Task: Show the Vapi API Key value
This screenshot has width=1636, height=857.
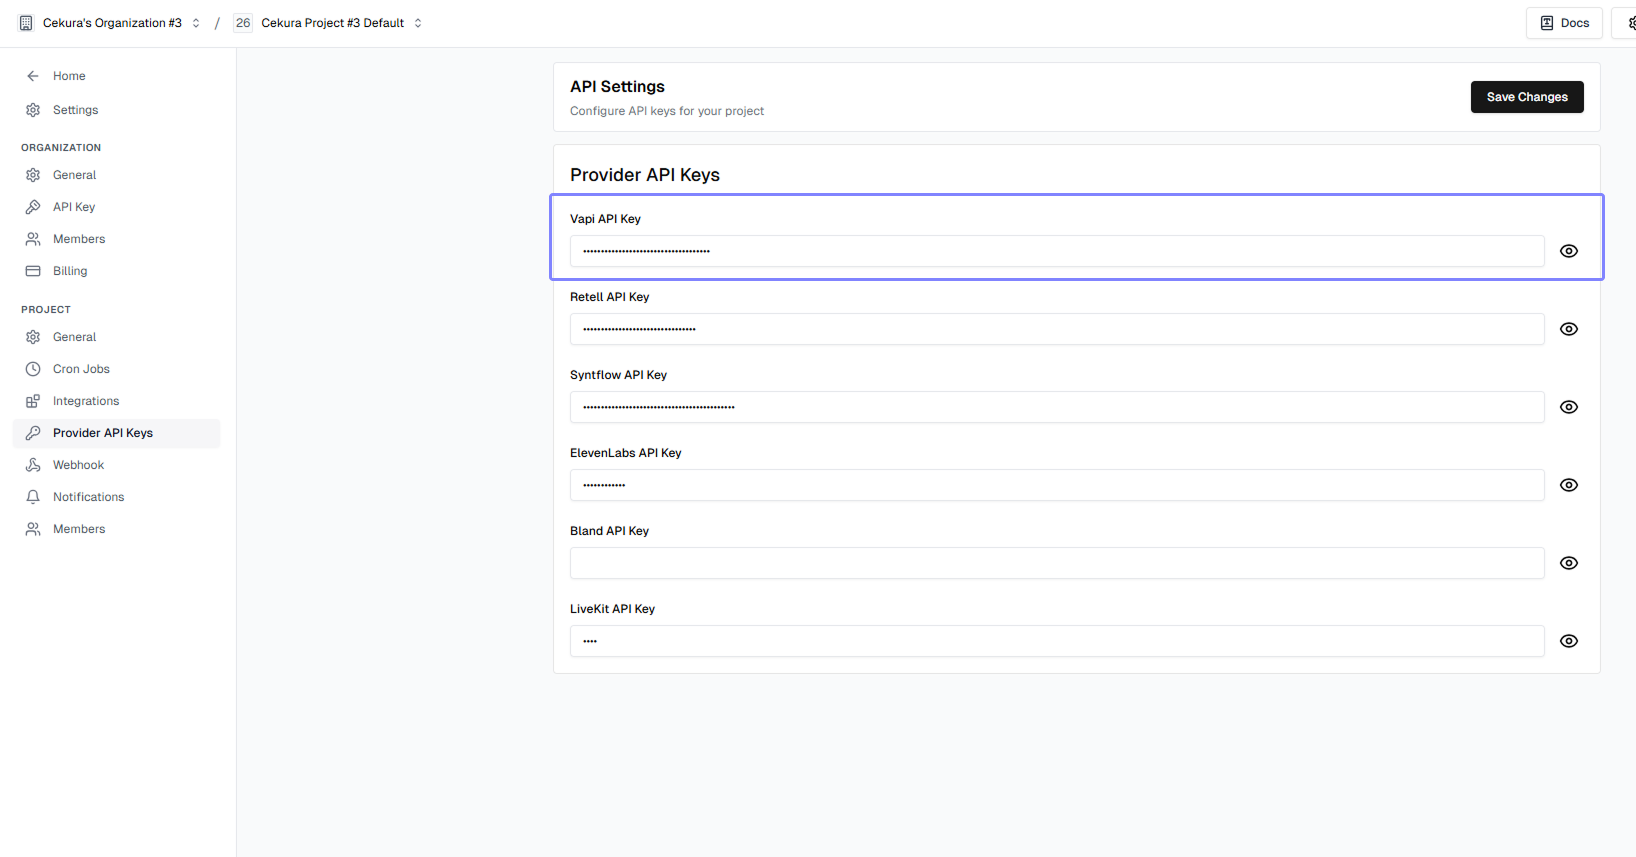Action: tap(1569, 251)
